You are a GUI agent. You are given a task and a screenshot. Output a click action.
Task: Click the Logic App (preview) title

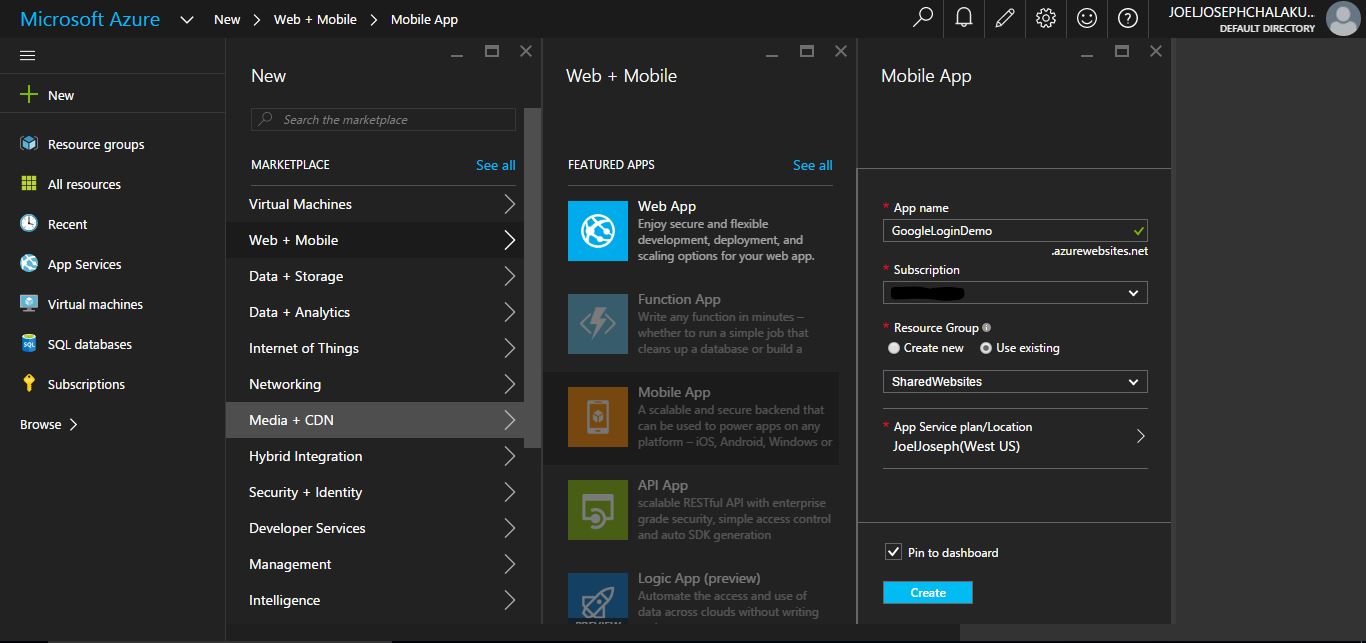pyautogui.click(x=699, y=578)
